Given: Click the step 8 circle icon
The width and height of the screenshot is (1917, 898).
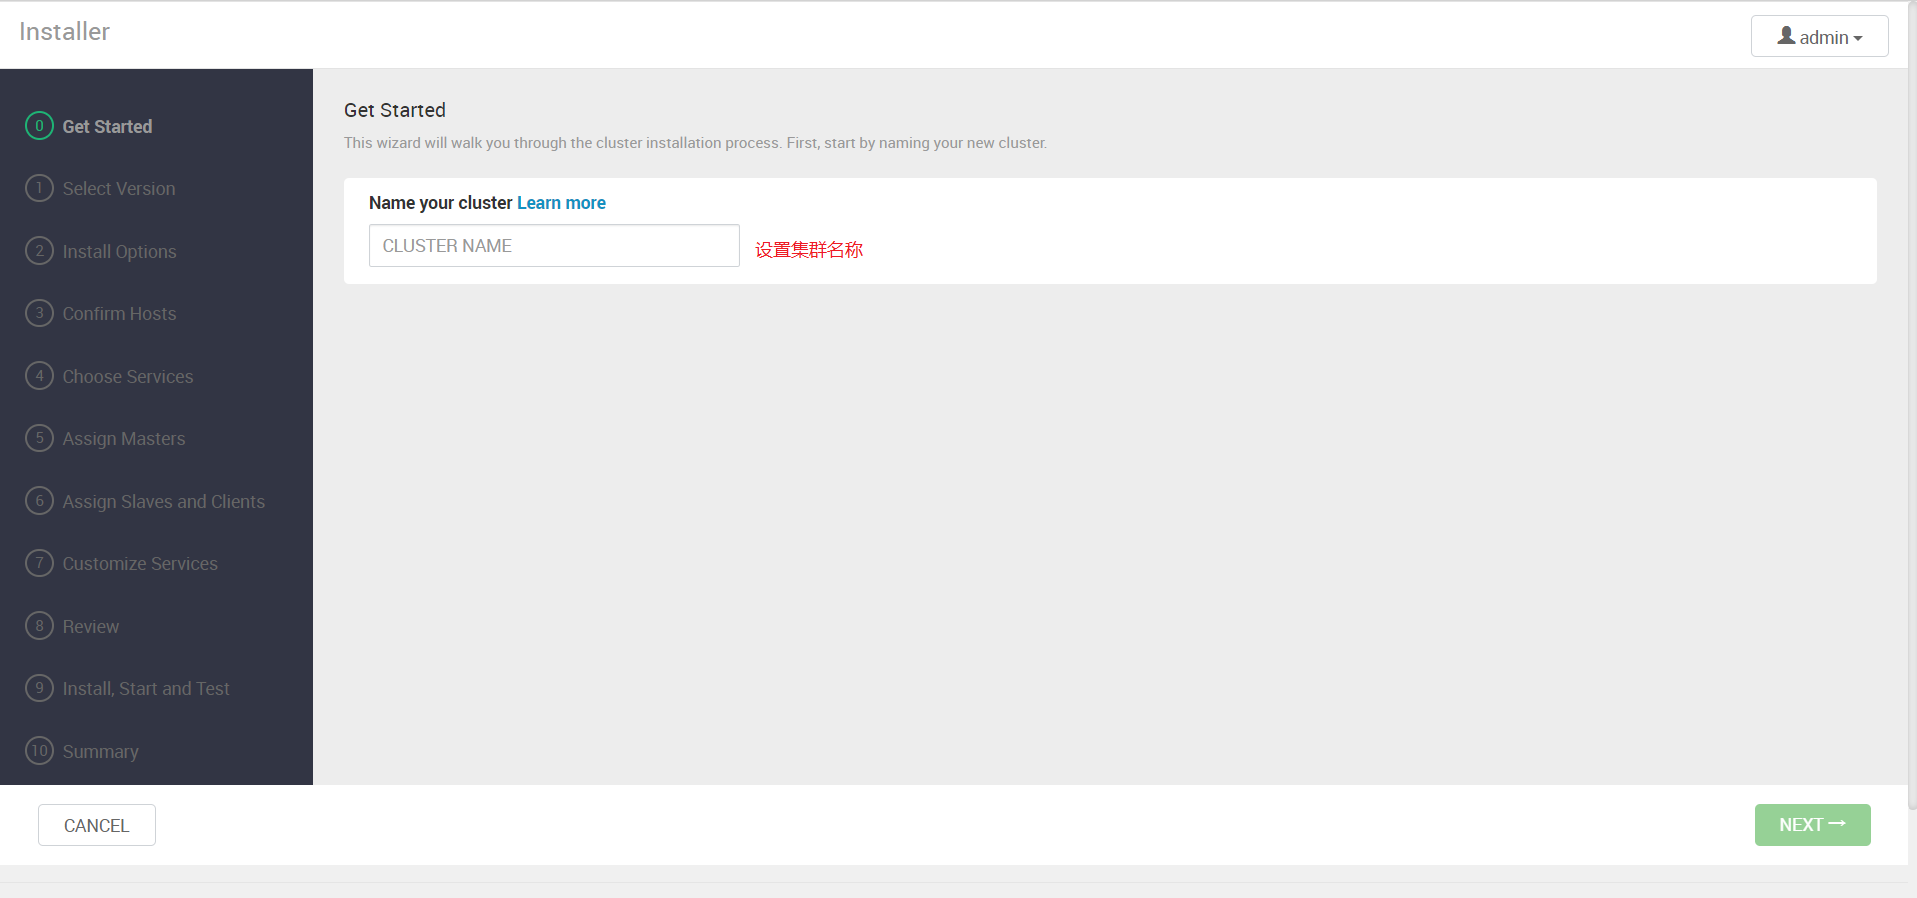Looking at the screenshot, I should 39,626.
